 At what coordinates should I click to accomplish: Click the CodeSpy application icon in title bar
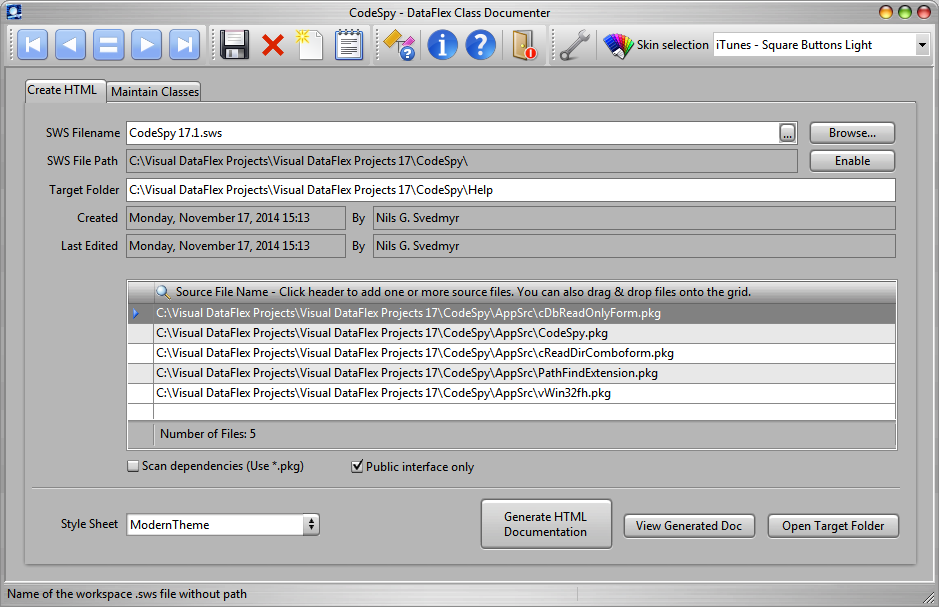[14, 12]
